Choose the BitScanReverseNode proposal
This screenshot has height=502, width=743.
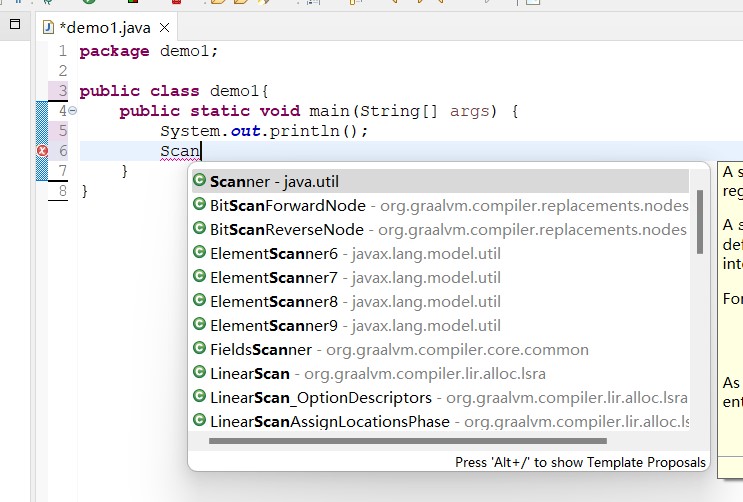[440, 229]
